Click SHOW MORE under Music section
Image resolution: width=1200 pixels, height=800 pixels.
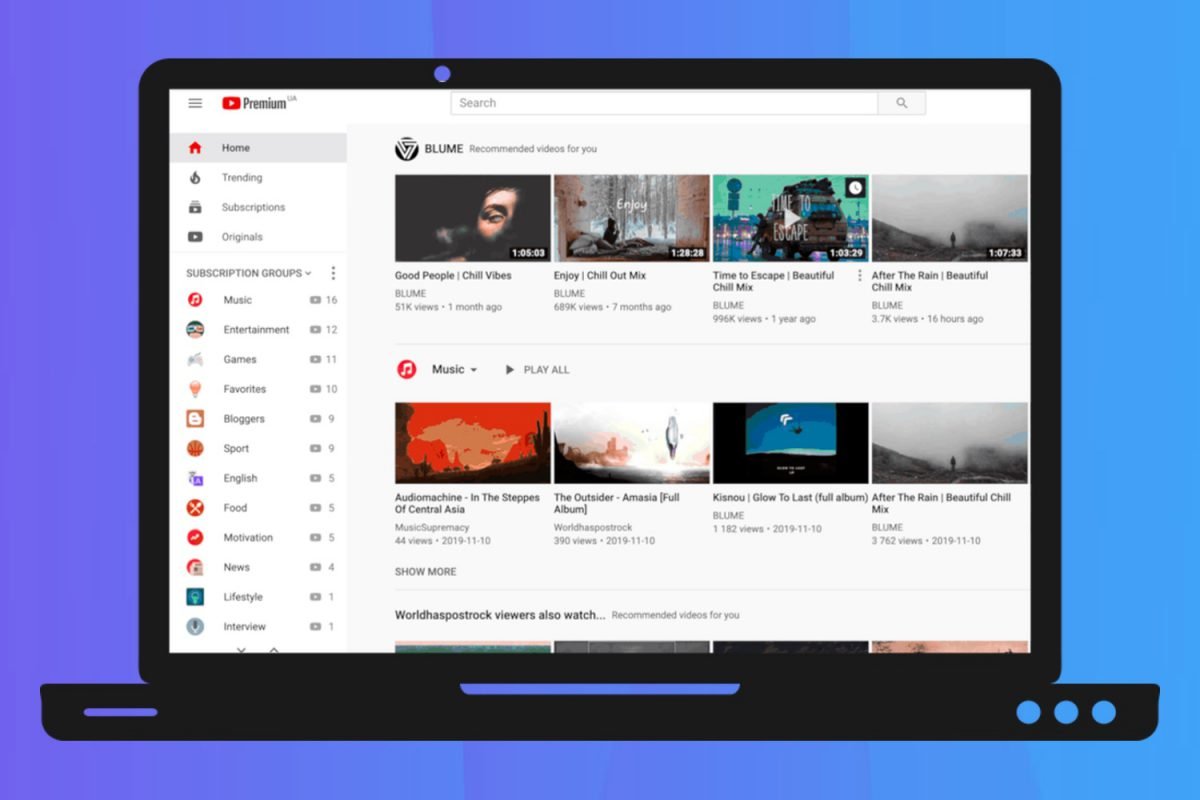[x=425, y=572]
